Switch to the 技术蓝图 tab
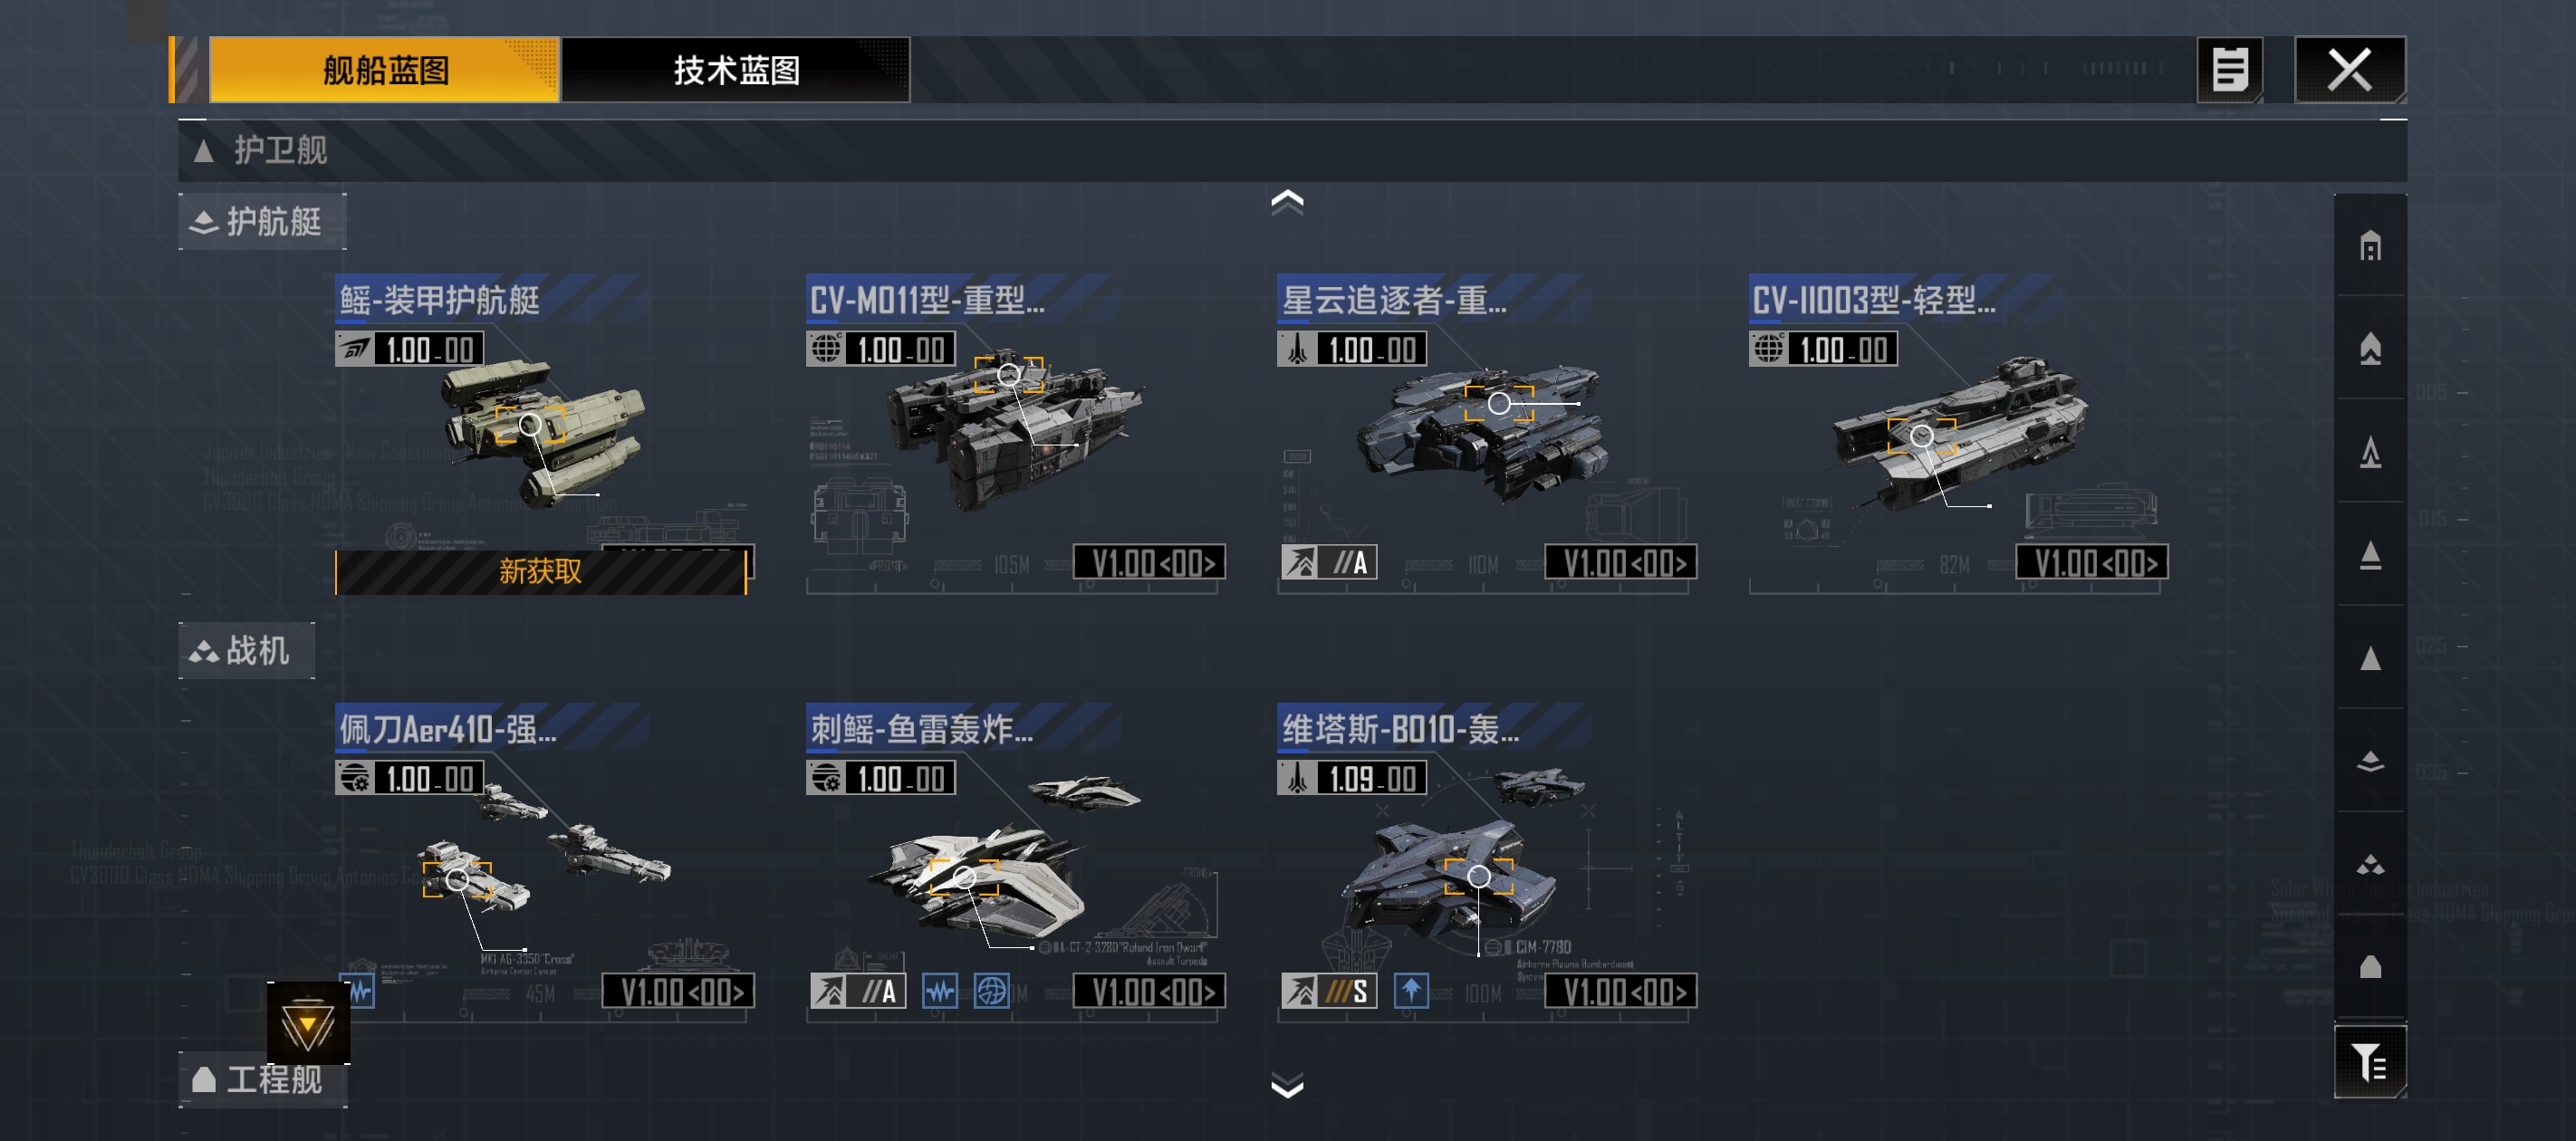 [736, 70]
